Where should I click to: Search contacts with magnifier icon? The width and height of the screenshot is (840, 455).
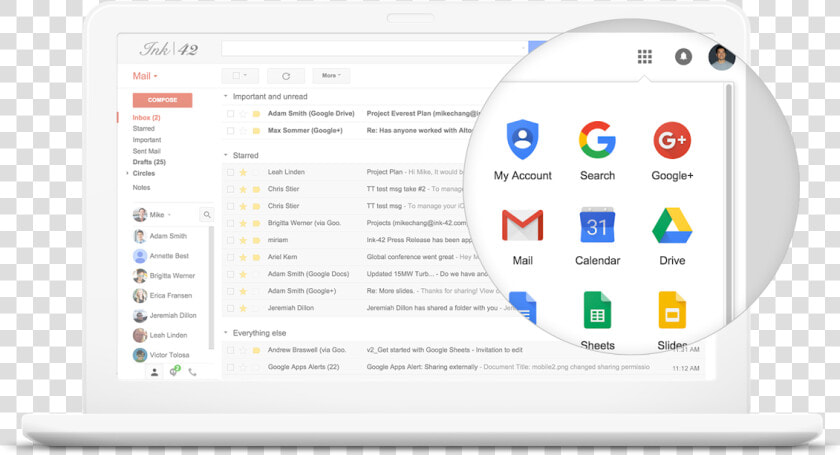tap(207, 215)
